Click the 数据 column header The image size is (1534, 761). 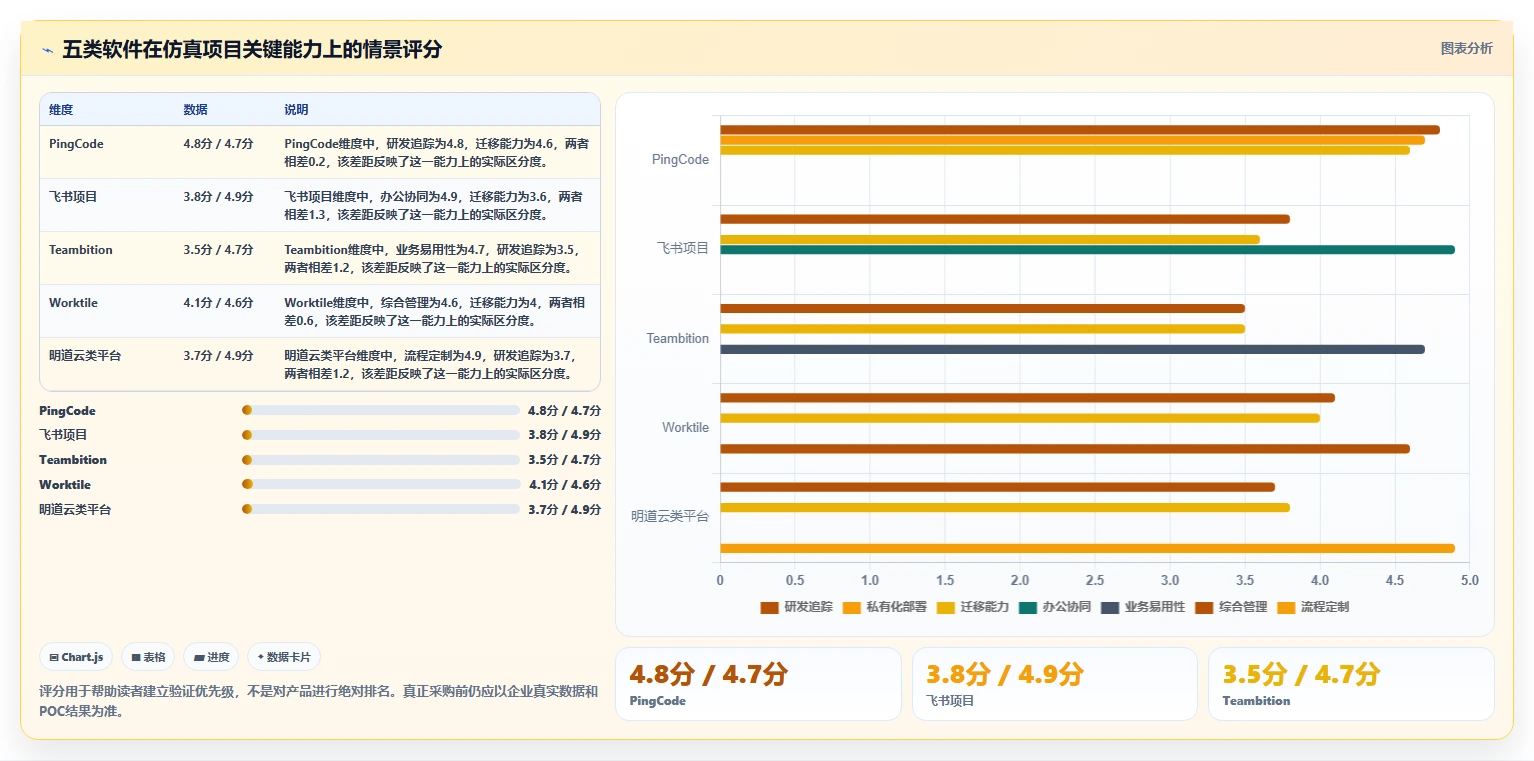(x=196, y=110)
